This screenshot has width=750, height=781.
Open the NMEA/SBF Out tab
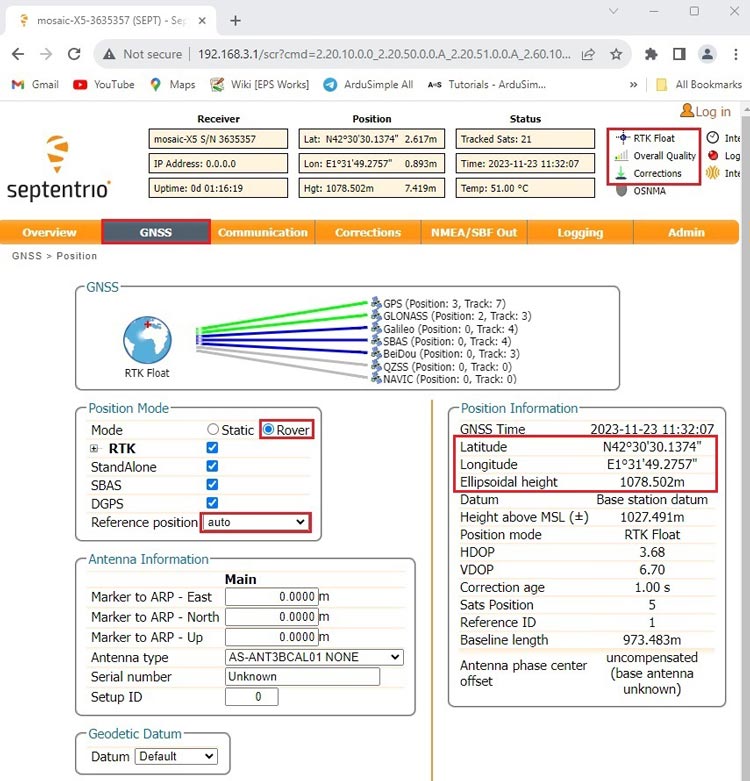click(x=474, y=232)
